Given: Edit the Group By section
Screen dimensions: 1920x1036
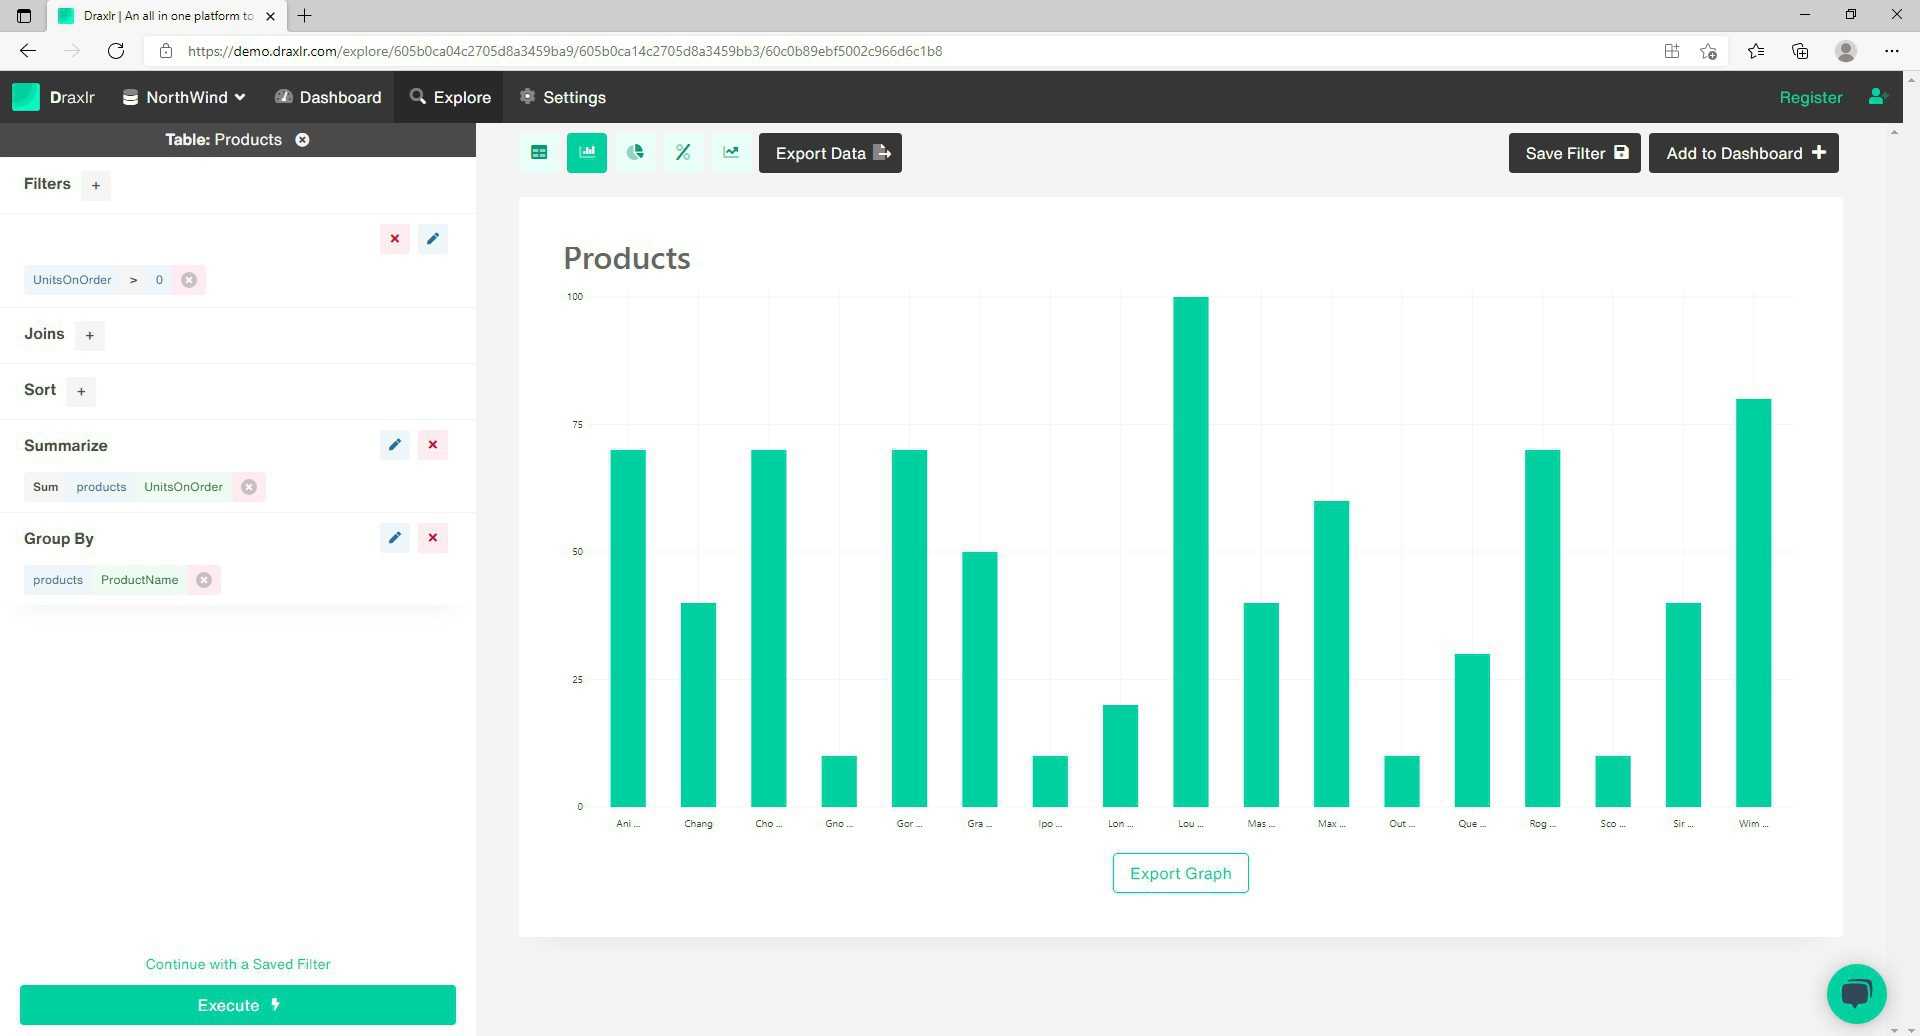Looking at the screenshot, I should point(395,538).
